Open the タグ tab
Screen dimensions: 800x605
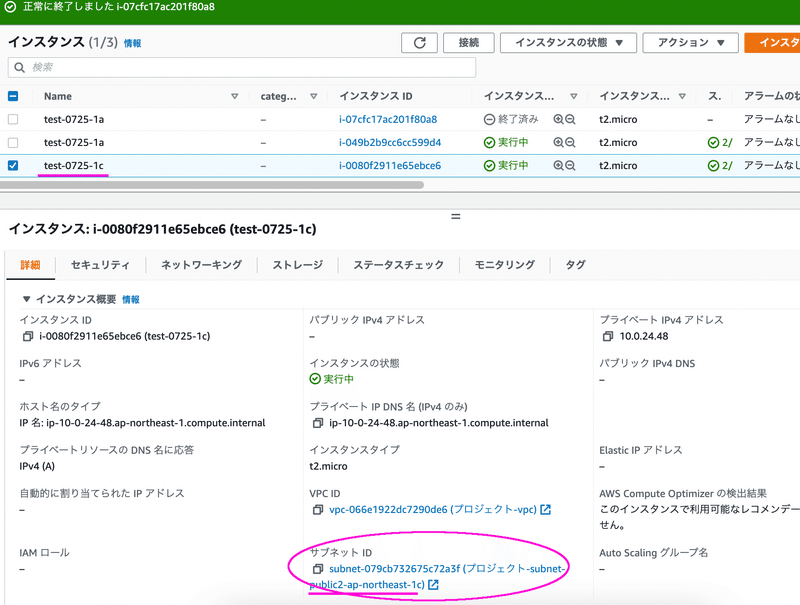(x=576, y=265)
